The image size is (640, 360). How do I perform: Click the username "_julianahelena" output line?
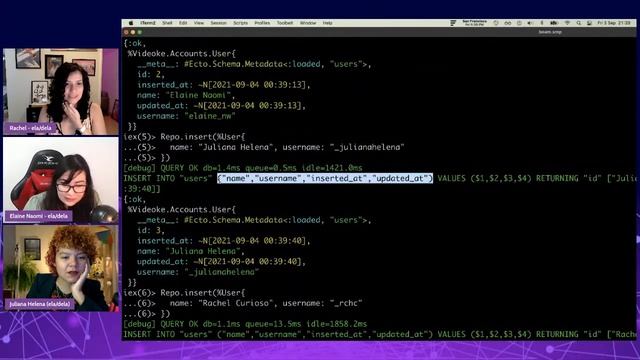pyautogui.click(x=198, y=272)
